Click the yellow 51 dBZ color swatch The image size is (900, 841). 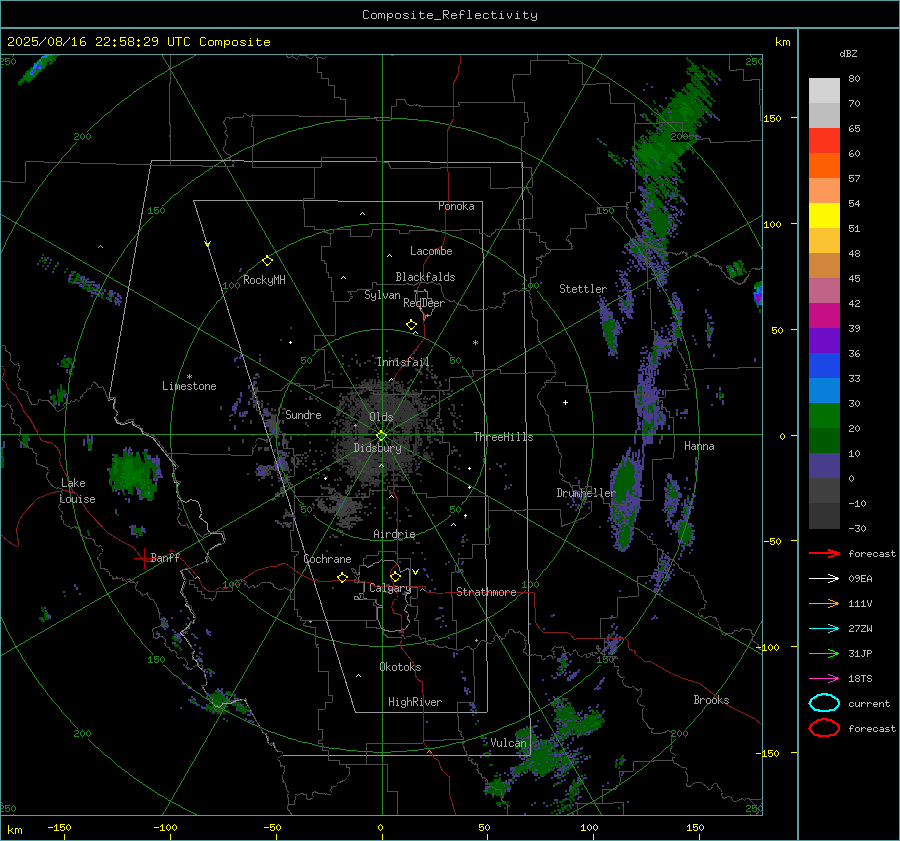click(824, 216)
